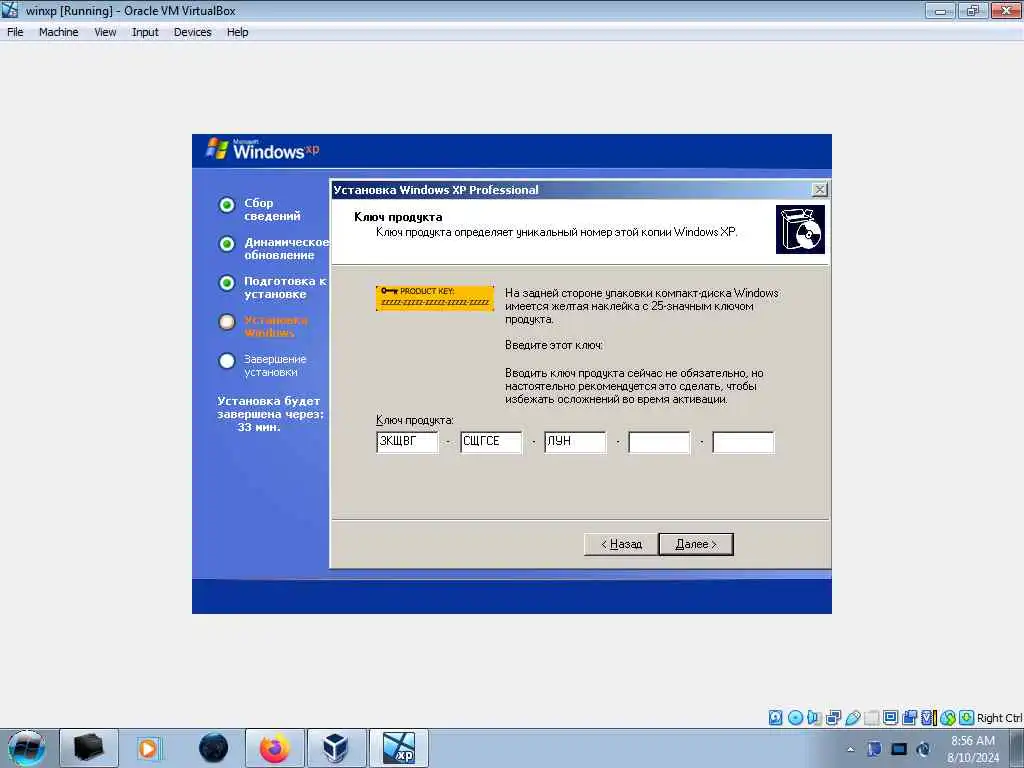Open the Help menu
Viewport: 1024px width, 768px height.
pyautogui.click(x=237, y=32)
